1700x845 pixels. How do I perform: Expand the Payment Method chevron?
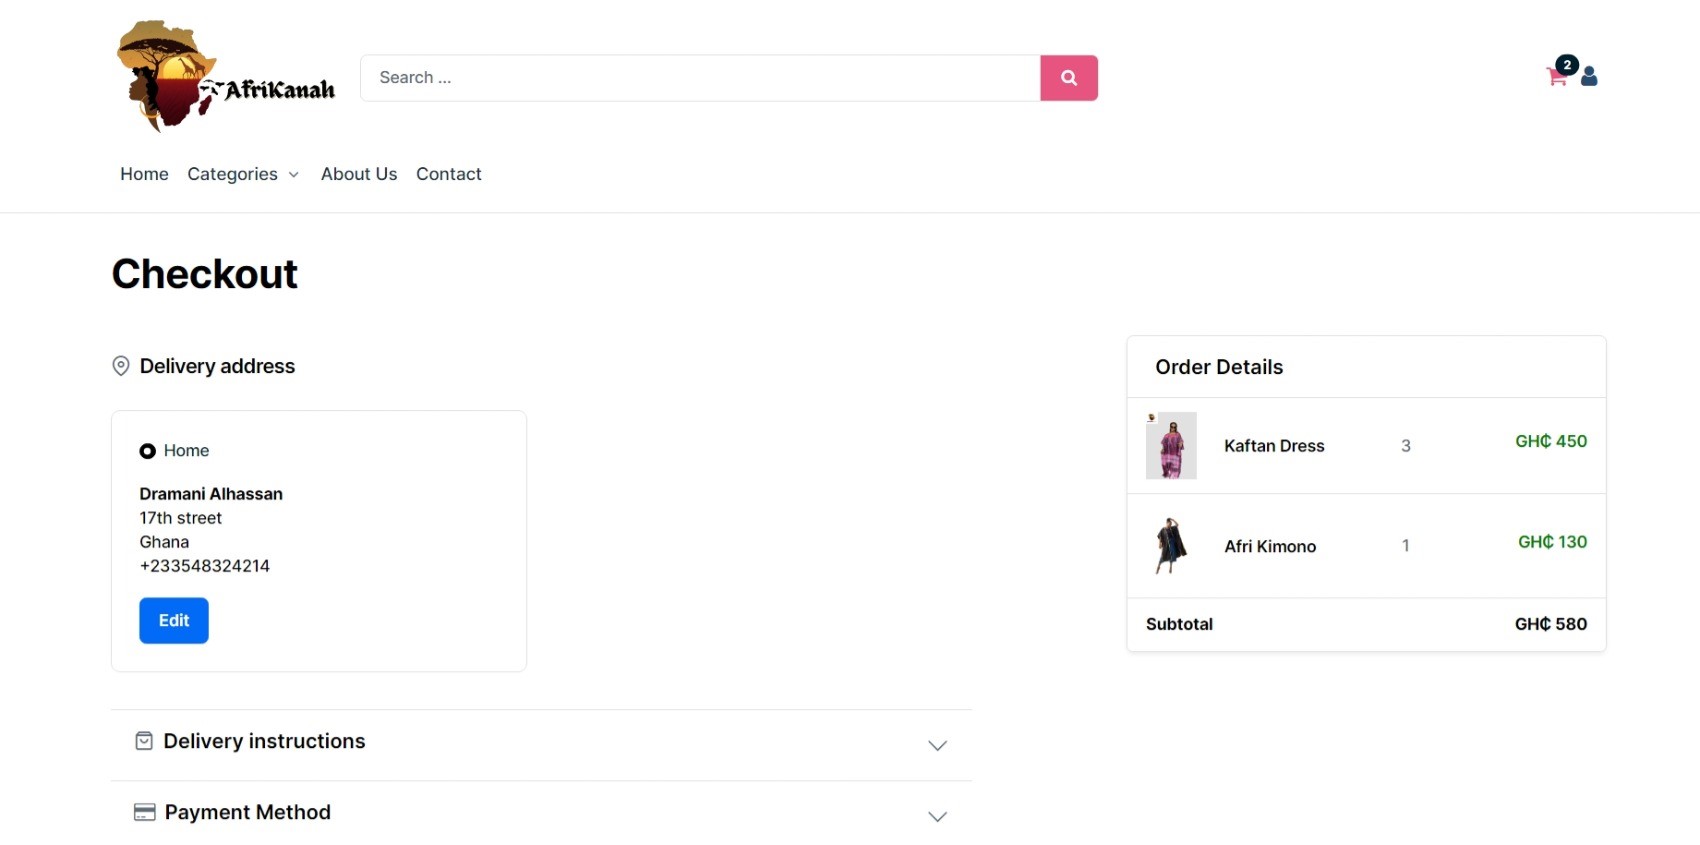[937, 817]
